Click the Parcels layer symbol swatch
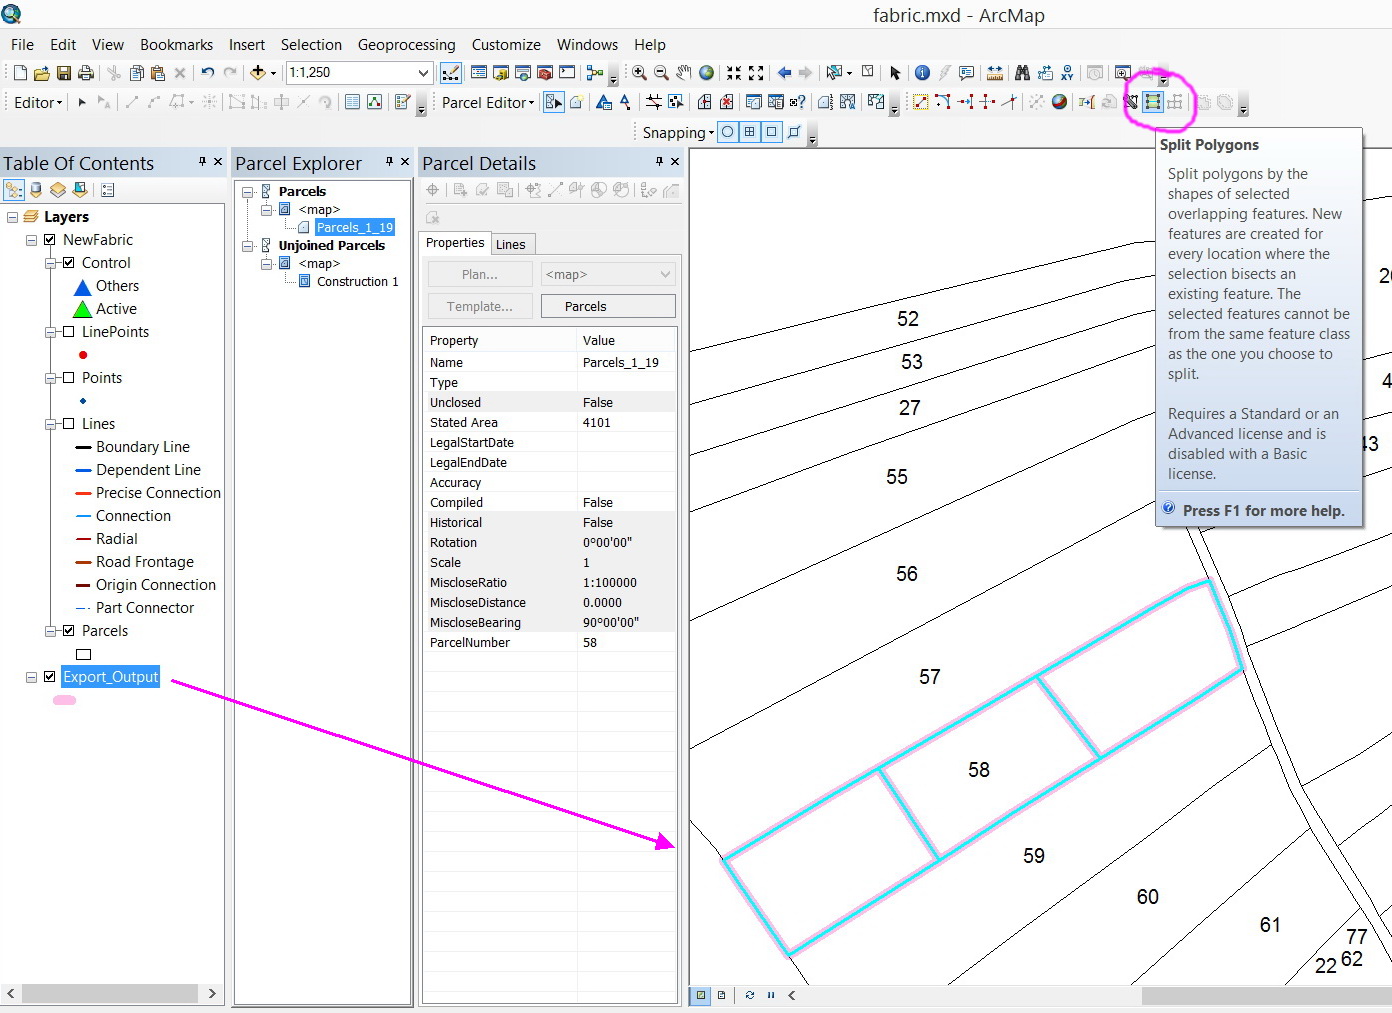Image resolution: width=1392 pixels, height=1013 pixels. pyautogui.click(x=83, y=654)
